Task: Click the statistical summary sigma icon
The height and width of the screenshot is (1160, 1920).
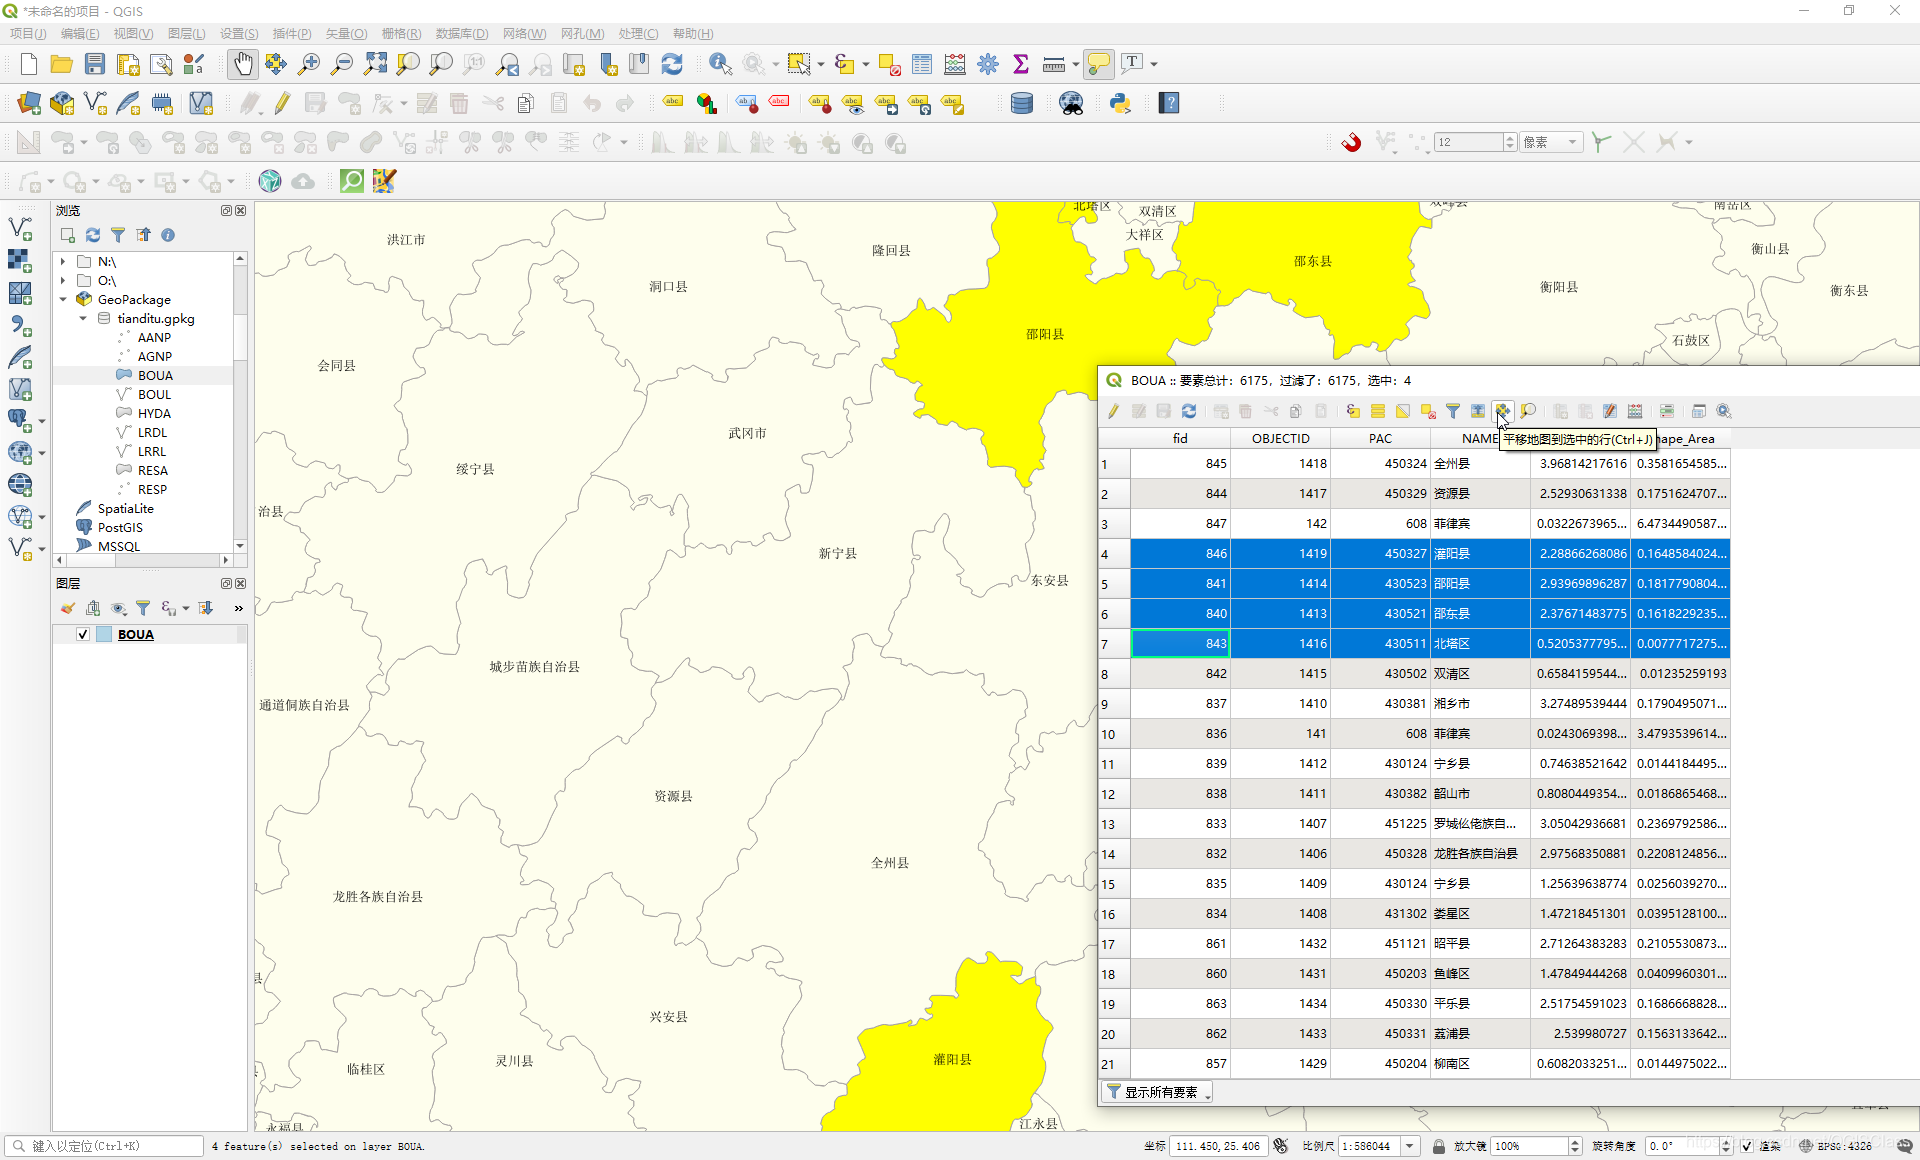Action: click(1020, 64)
